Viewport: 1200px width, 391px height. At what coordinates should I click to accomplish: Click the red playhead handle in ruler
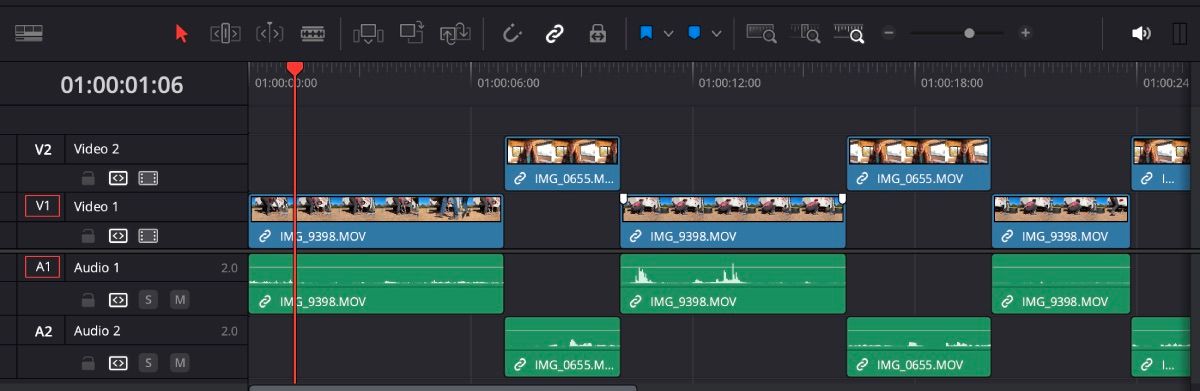tap(294, 68)
